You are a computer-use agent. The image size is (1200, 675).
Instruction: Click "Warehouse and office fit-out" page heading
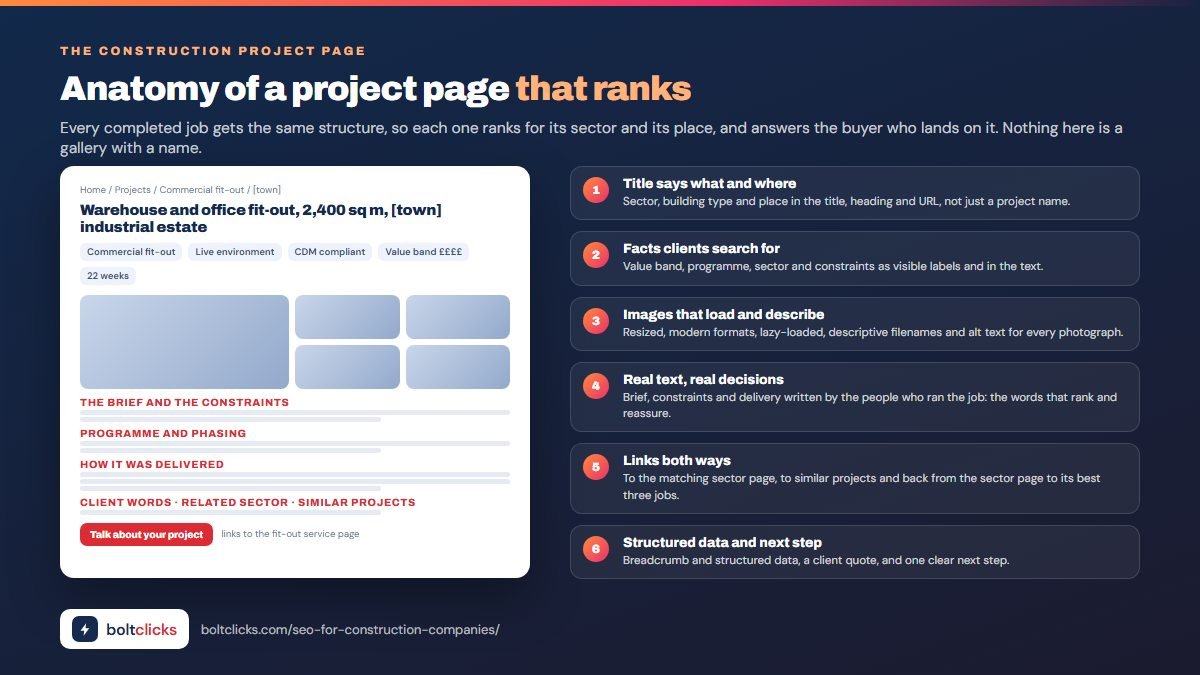(x=261, y=219)
